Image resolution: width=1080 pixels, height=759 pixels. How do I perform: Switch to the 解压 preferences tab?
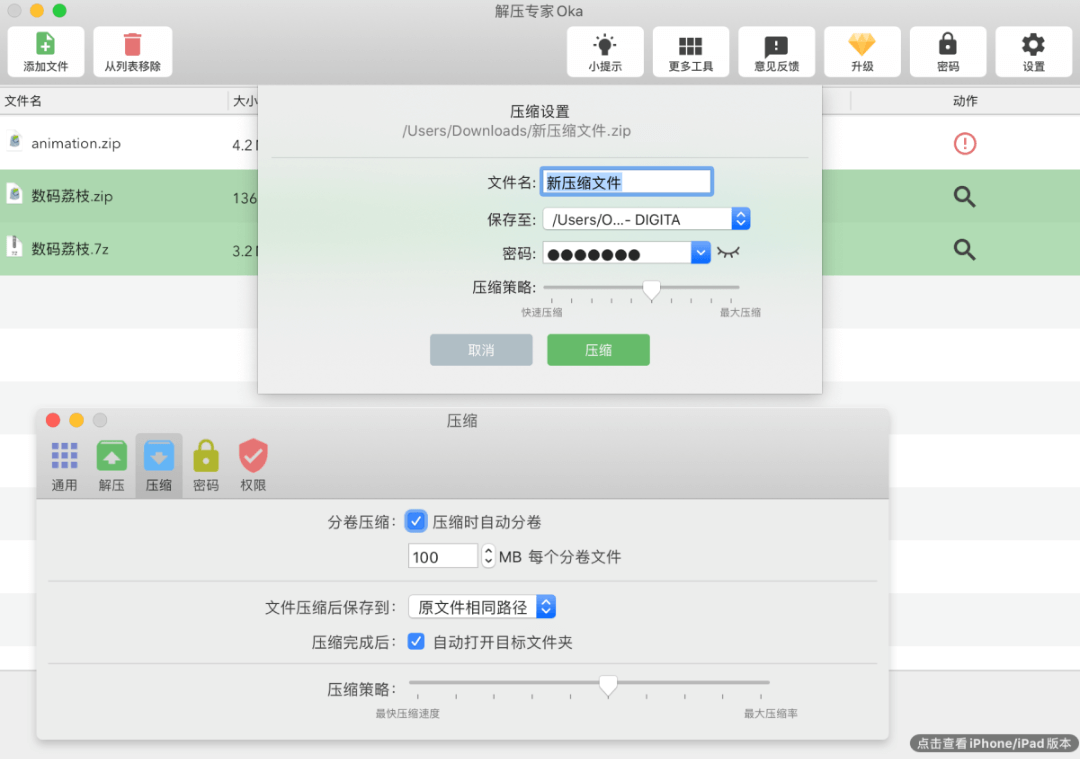click(x=111, y=466)
